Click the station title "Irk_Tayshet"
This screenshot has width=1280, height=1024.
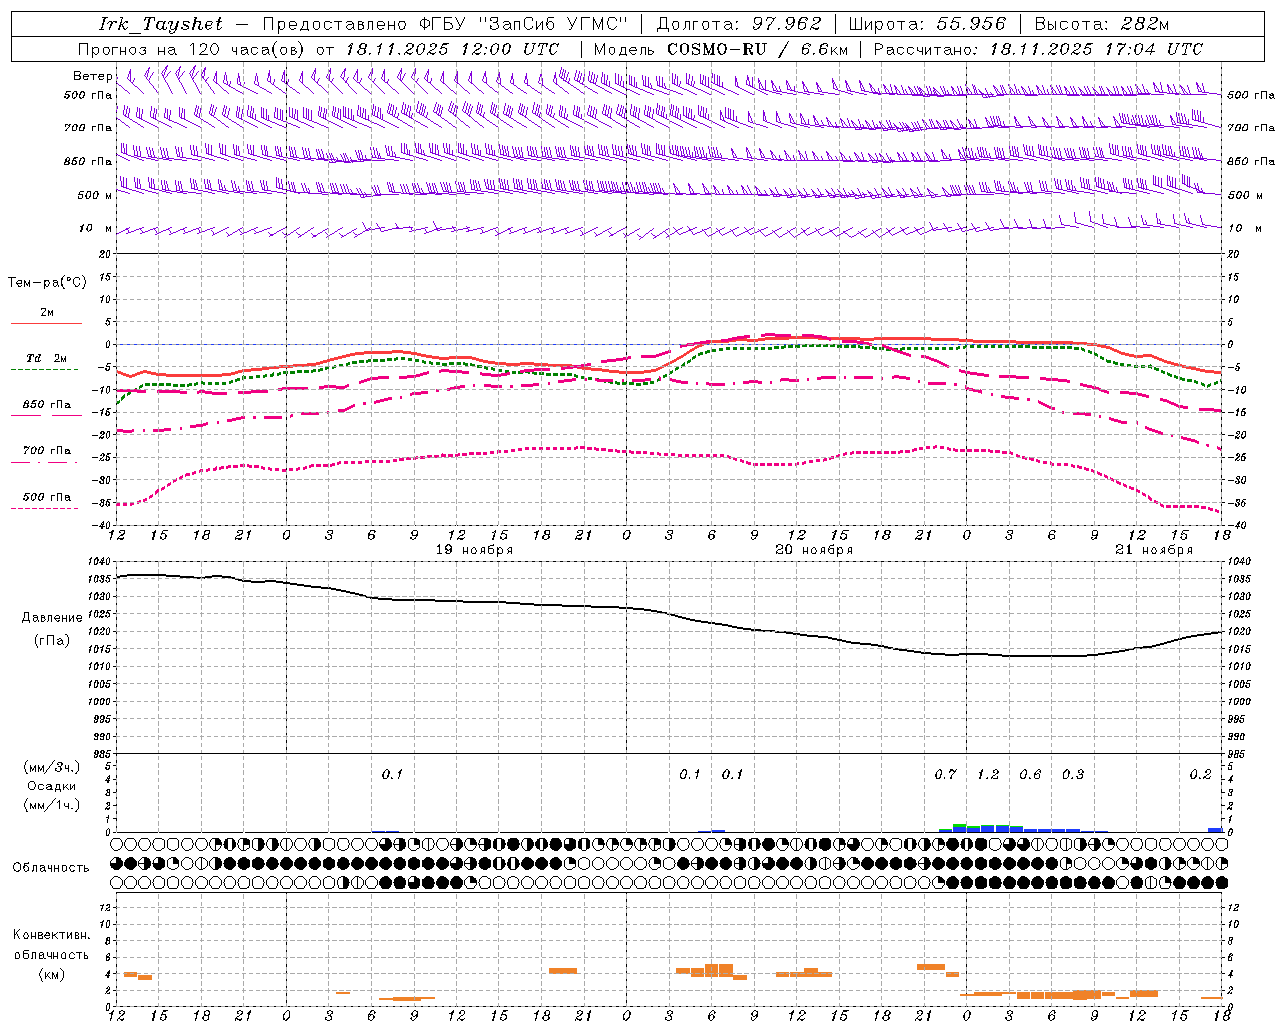[x=161, y=24]
